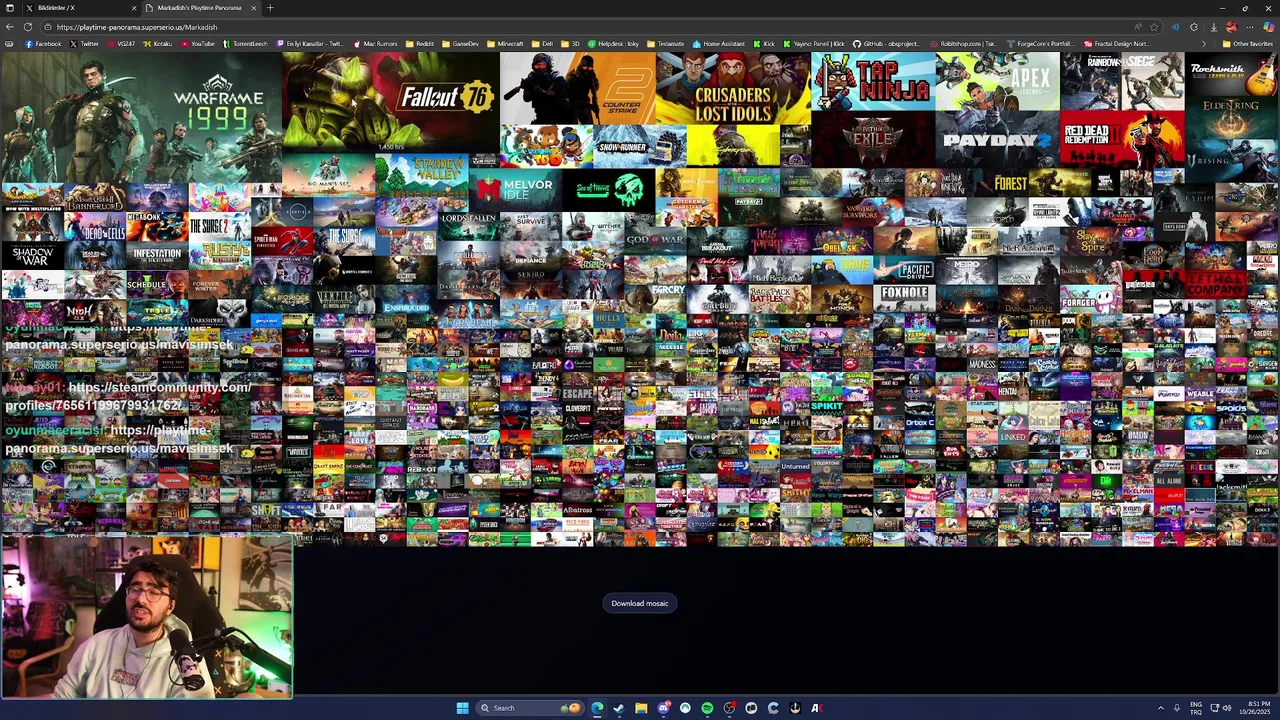Open Mac Rumors bookmark
1280x720 pixels.
(375, 44)
